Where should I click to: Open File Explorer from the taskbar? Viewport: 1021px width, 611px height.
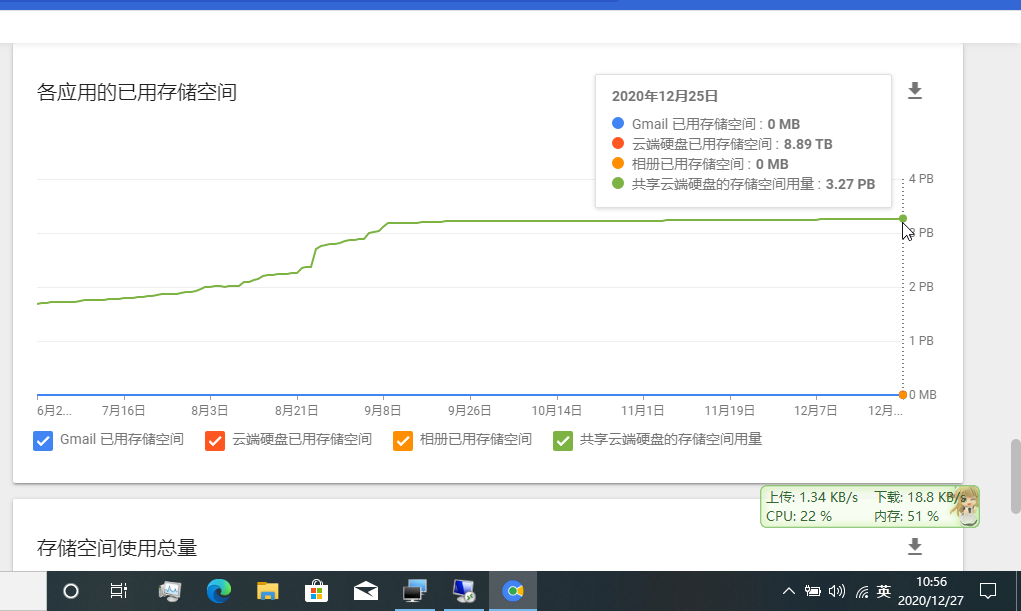click(267, 591)
